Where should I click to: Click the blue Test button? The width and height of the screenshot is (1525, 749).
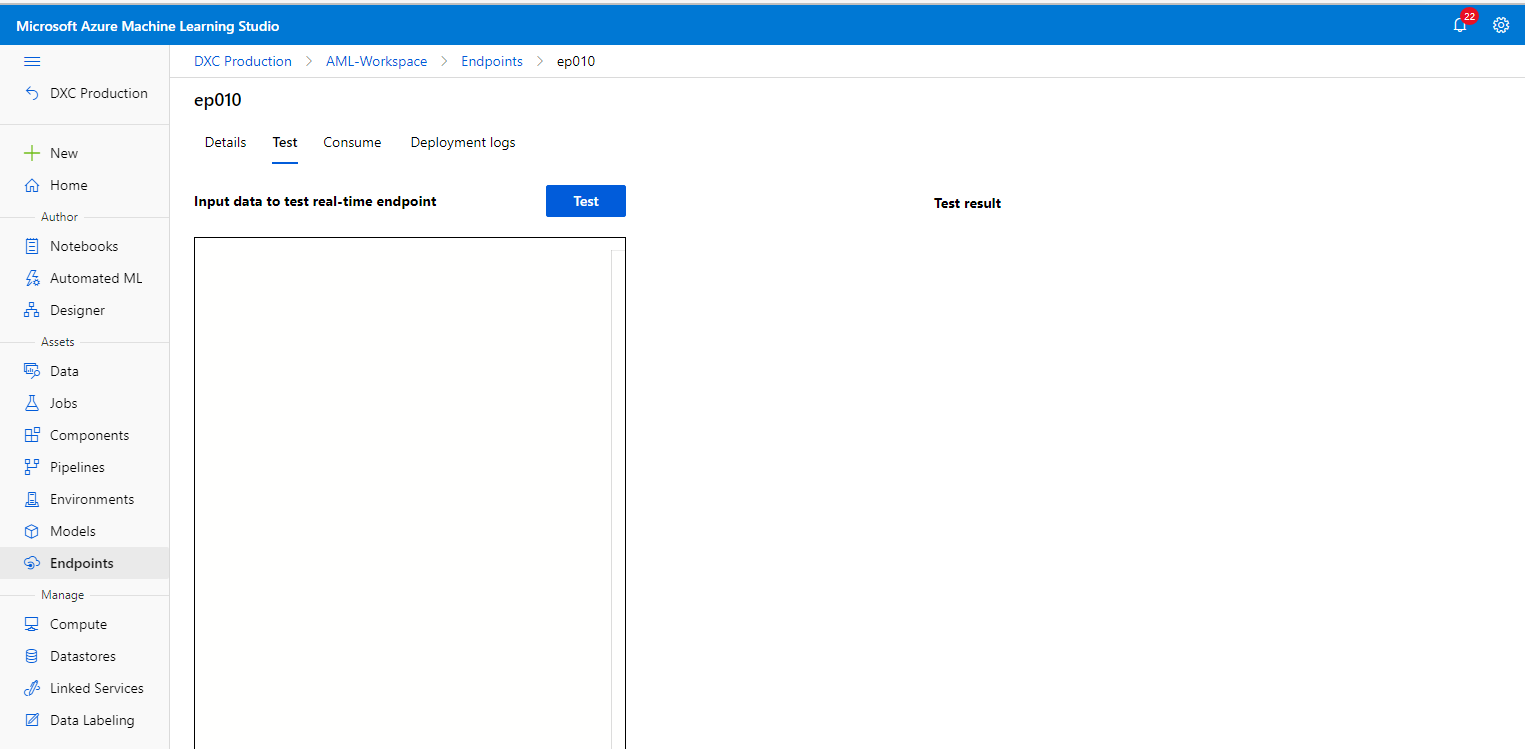[x=586, y=201]
